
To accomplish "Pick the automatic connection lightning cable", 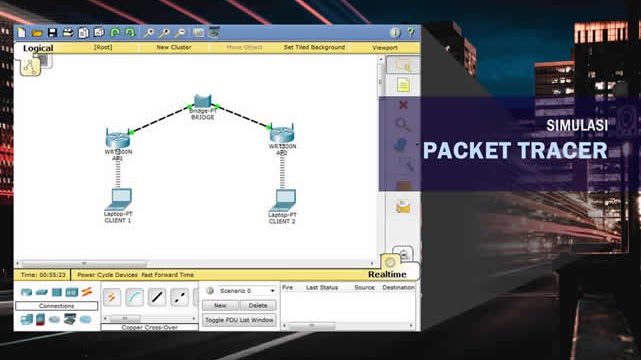I will point(112,297).
